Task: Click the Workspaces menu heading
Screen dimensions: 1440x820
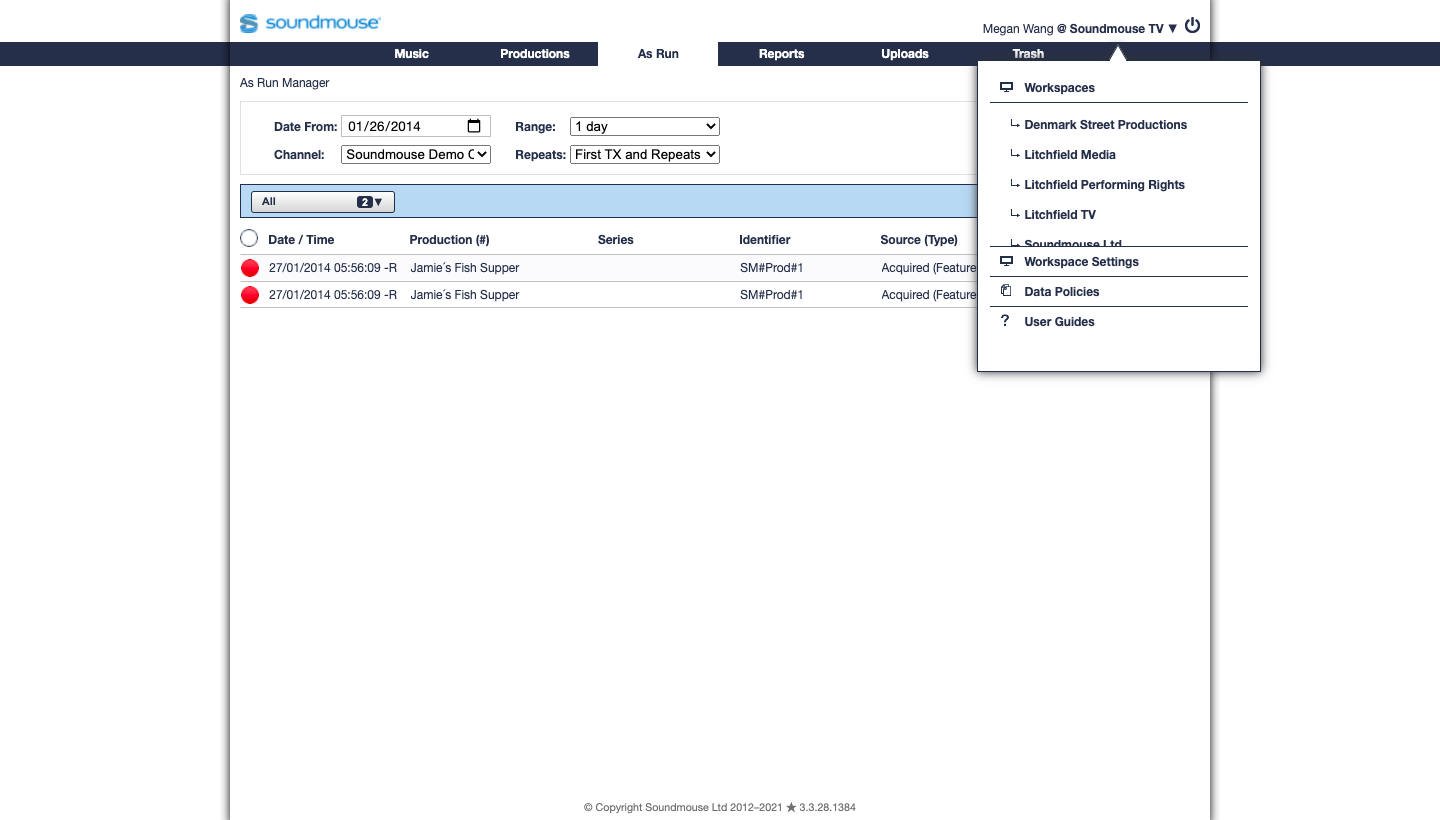Action: (1059, 88)
